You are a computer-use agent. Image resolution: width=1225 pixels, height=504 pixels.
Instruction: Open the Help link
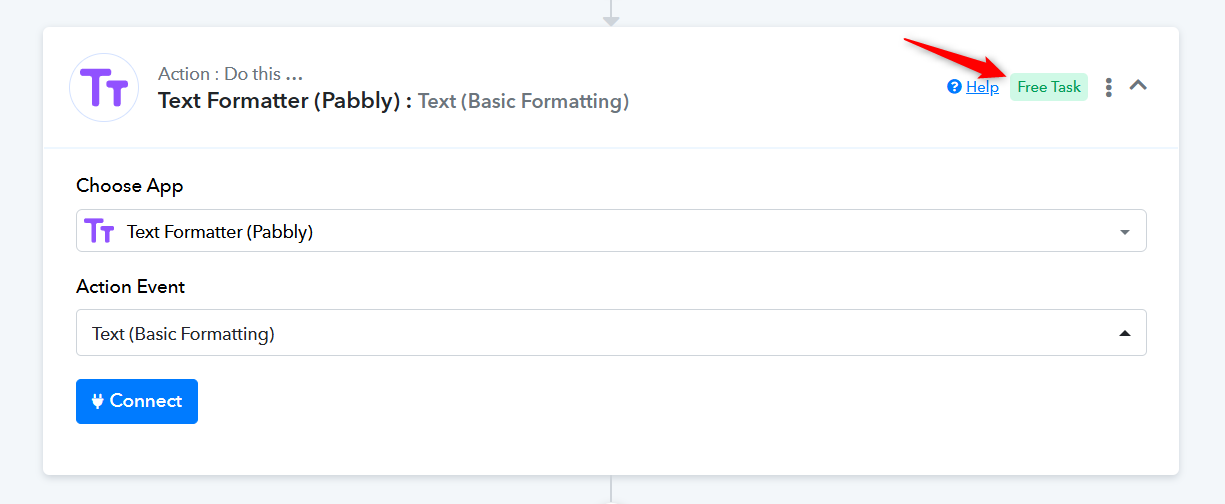pyautogui.click(x=982, y=87)
